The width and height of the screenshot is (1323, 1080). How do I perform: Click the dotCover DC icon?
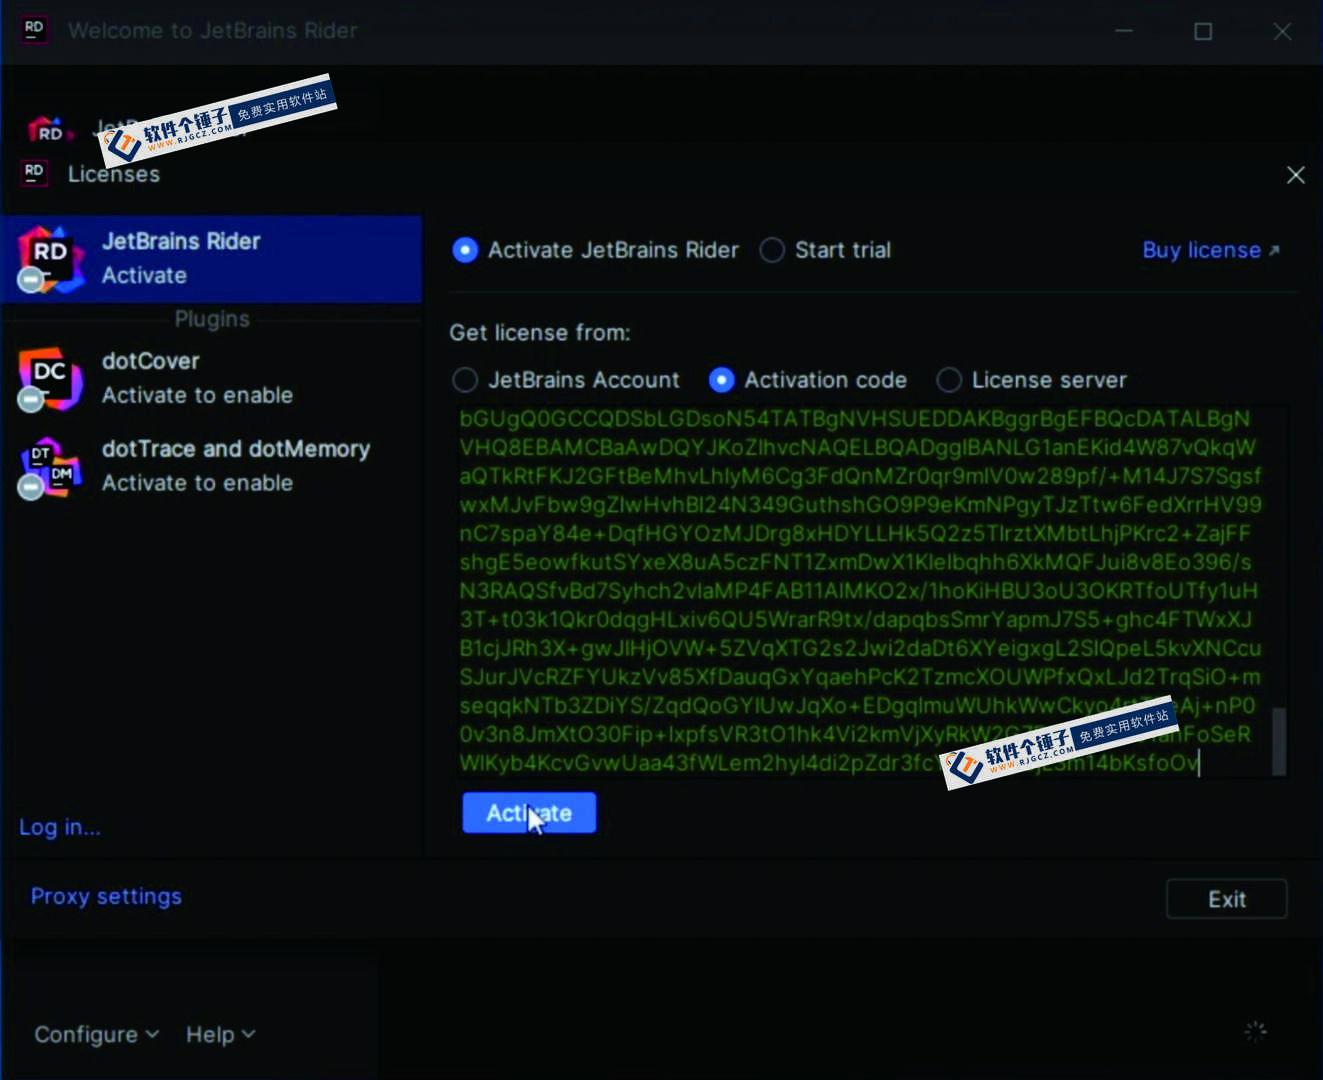[50, 379]
